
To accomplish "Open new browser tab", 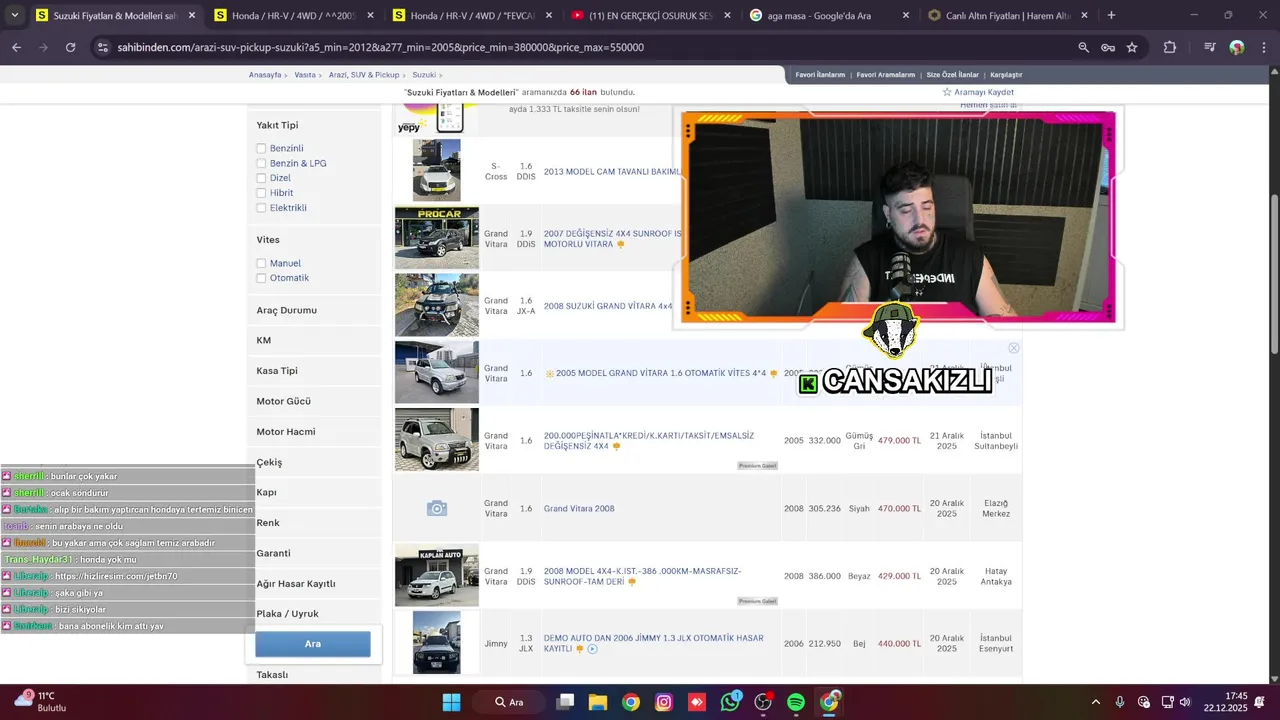I will point(1111,15).
